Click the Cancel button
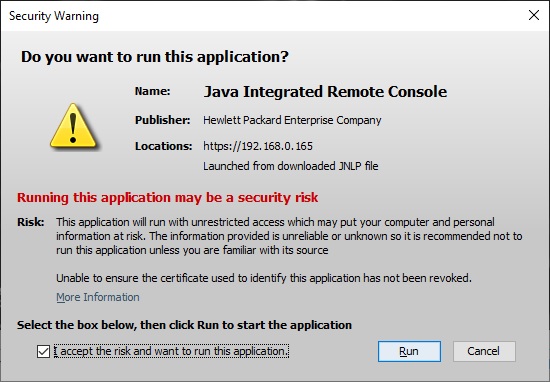This screenshot has height=382, width=550. point(484,351)
